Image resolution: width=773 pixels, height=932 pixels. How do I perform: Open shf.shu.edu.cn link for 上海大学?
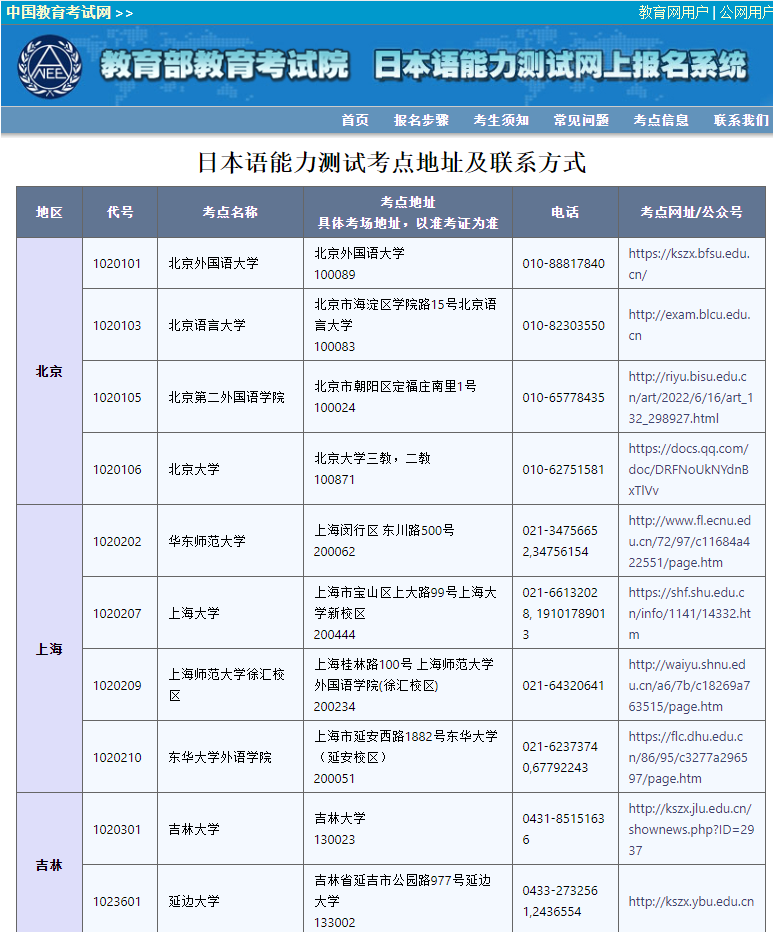coord(690,613)
